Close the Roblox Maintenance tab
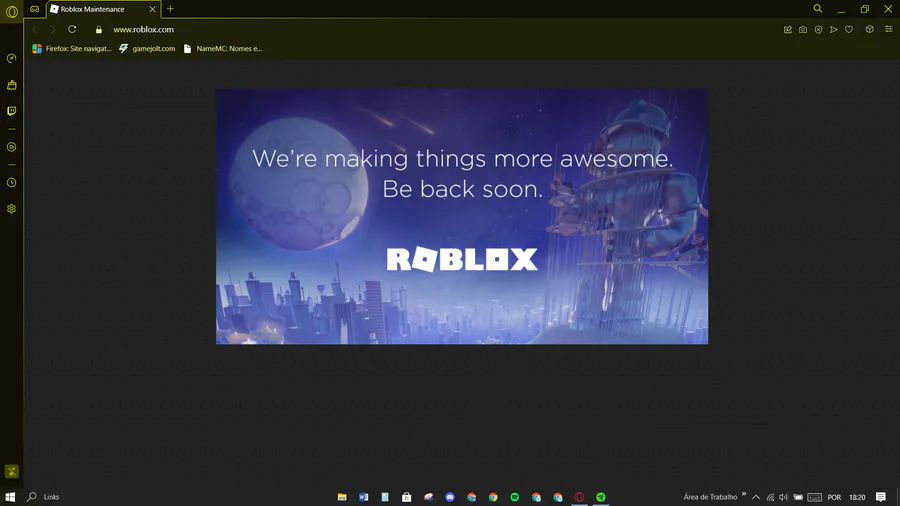This screenshot has height=506, width=900. point(152,9)
